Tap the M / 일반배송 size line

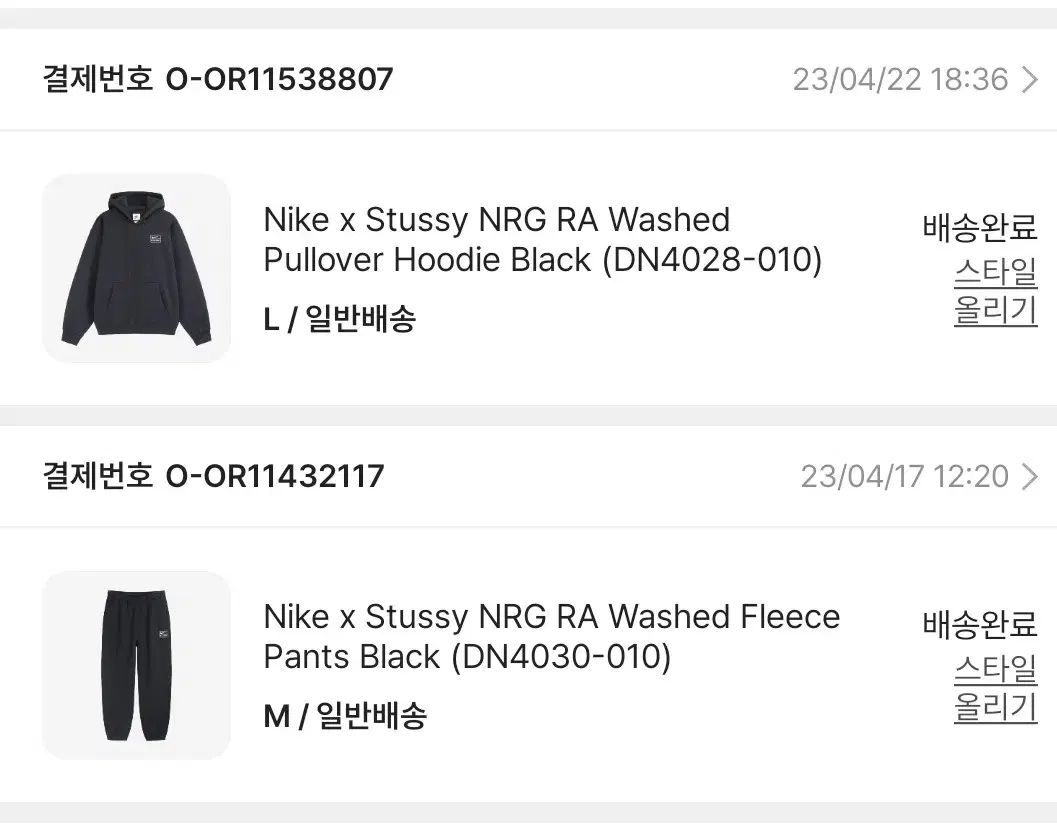(x=345, y=716)
